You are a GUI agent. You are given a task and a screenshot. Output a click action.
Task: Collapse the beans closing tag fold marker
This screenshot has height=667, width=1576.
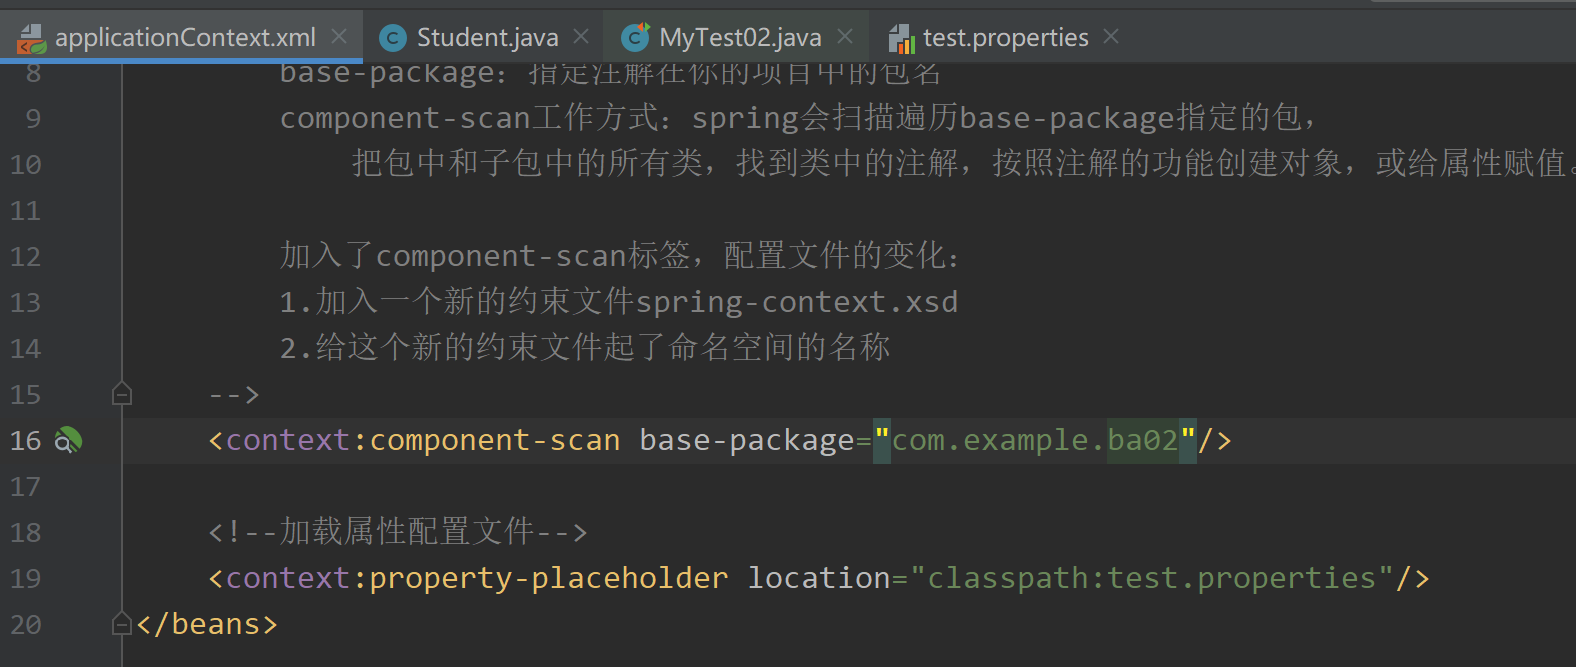pyautogui.click(x=122, y=624)
